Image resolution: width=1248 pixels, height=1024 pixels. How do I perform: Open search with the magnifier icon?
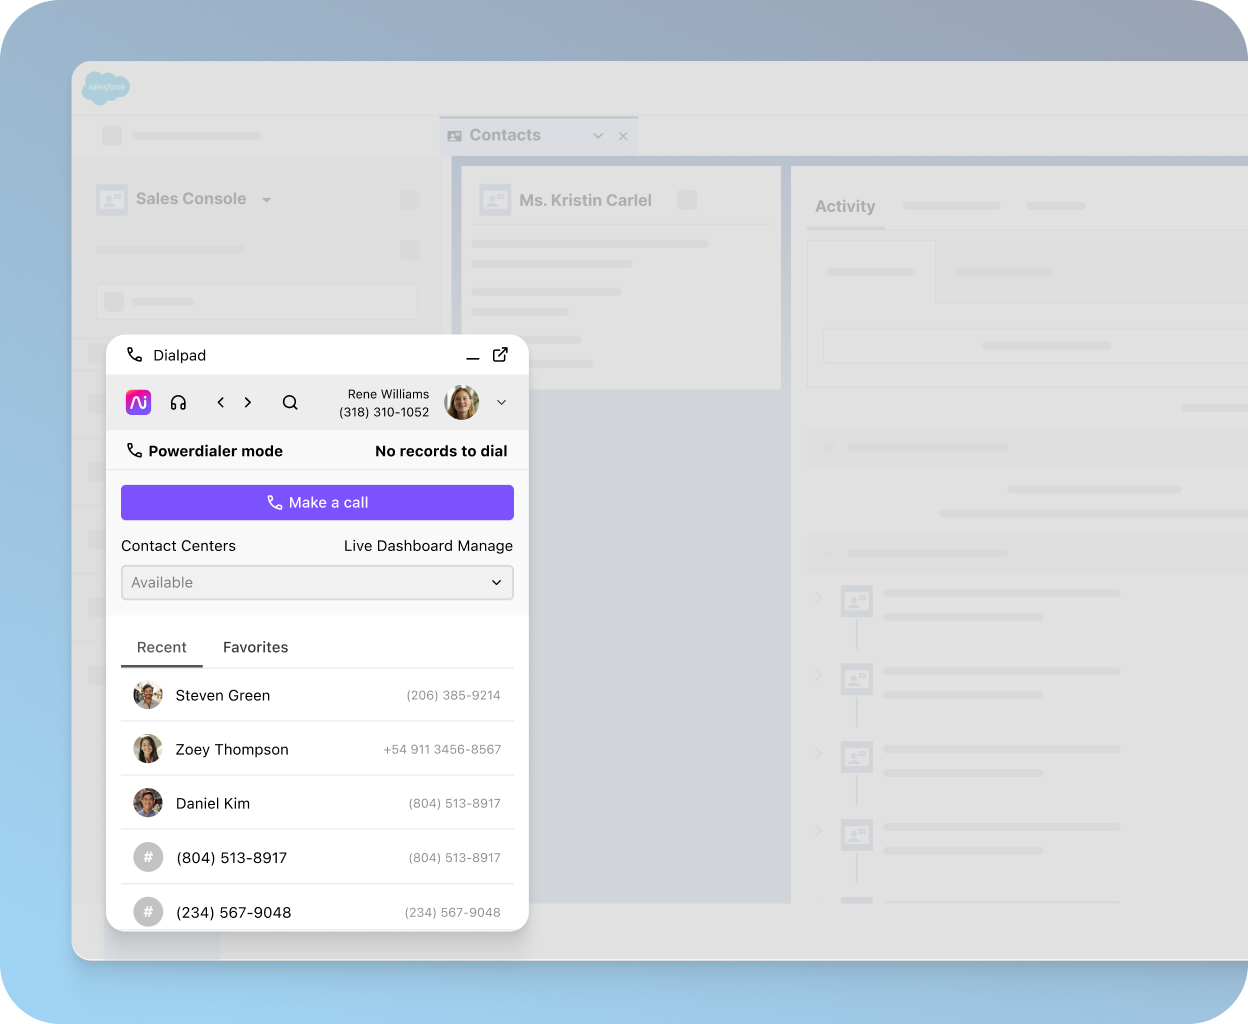click(290, 402)
